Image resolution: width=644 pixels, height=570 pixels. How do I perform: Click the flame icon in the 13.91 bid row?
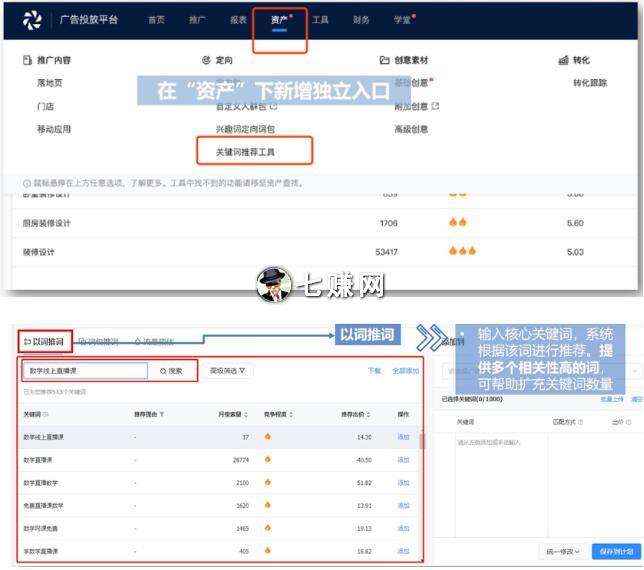[268, 505]
